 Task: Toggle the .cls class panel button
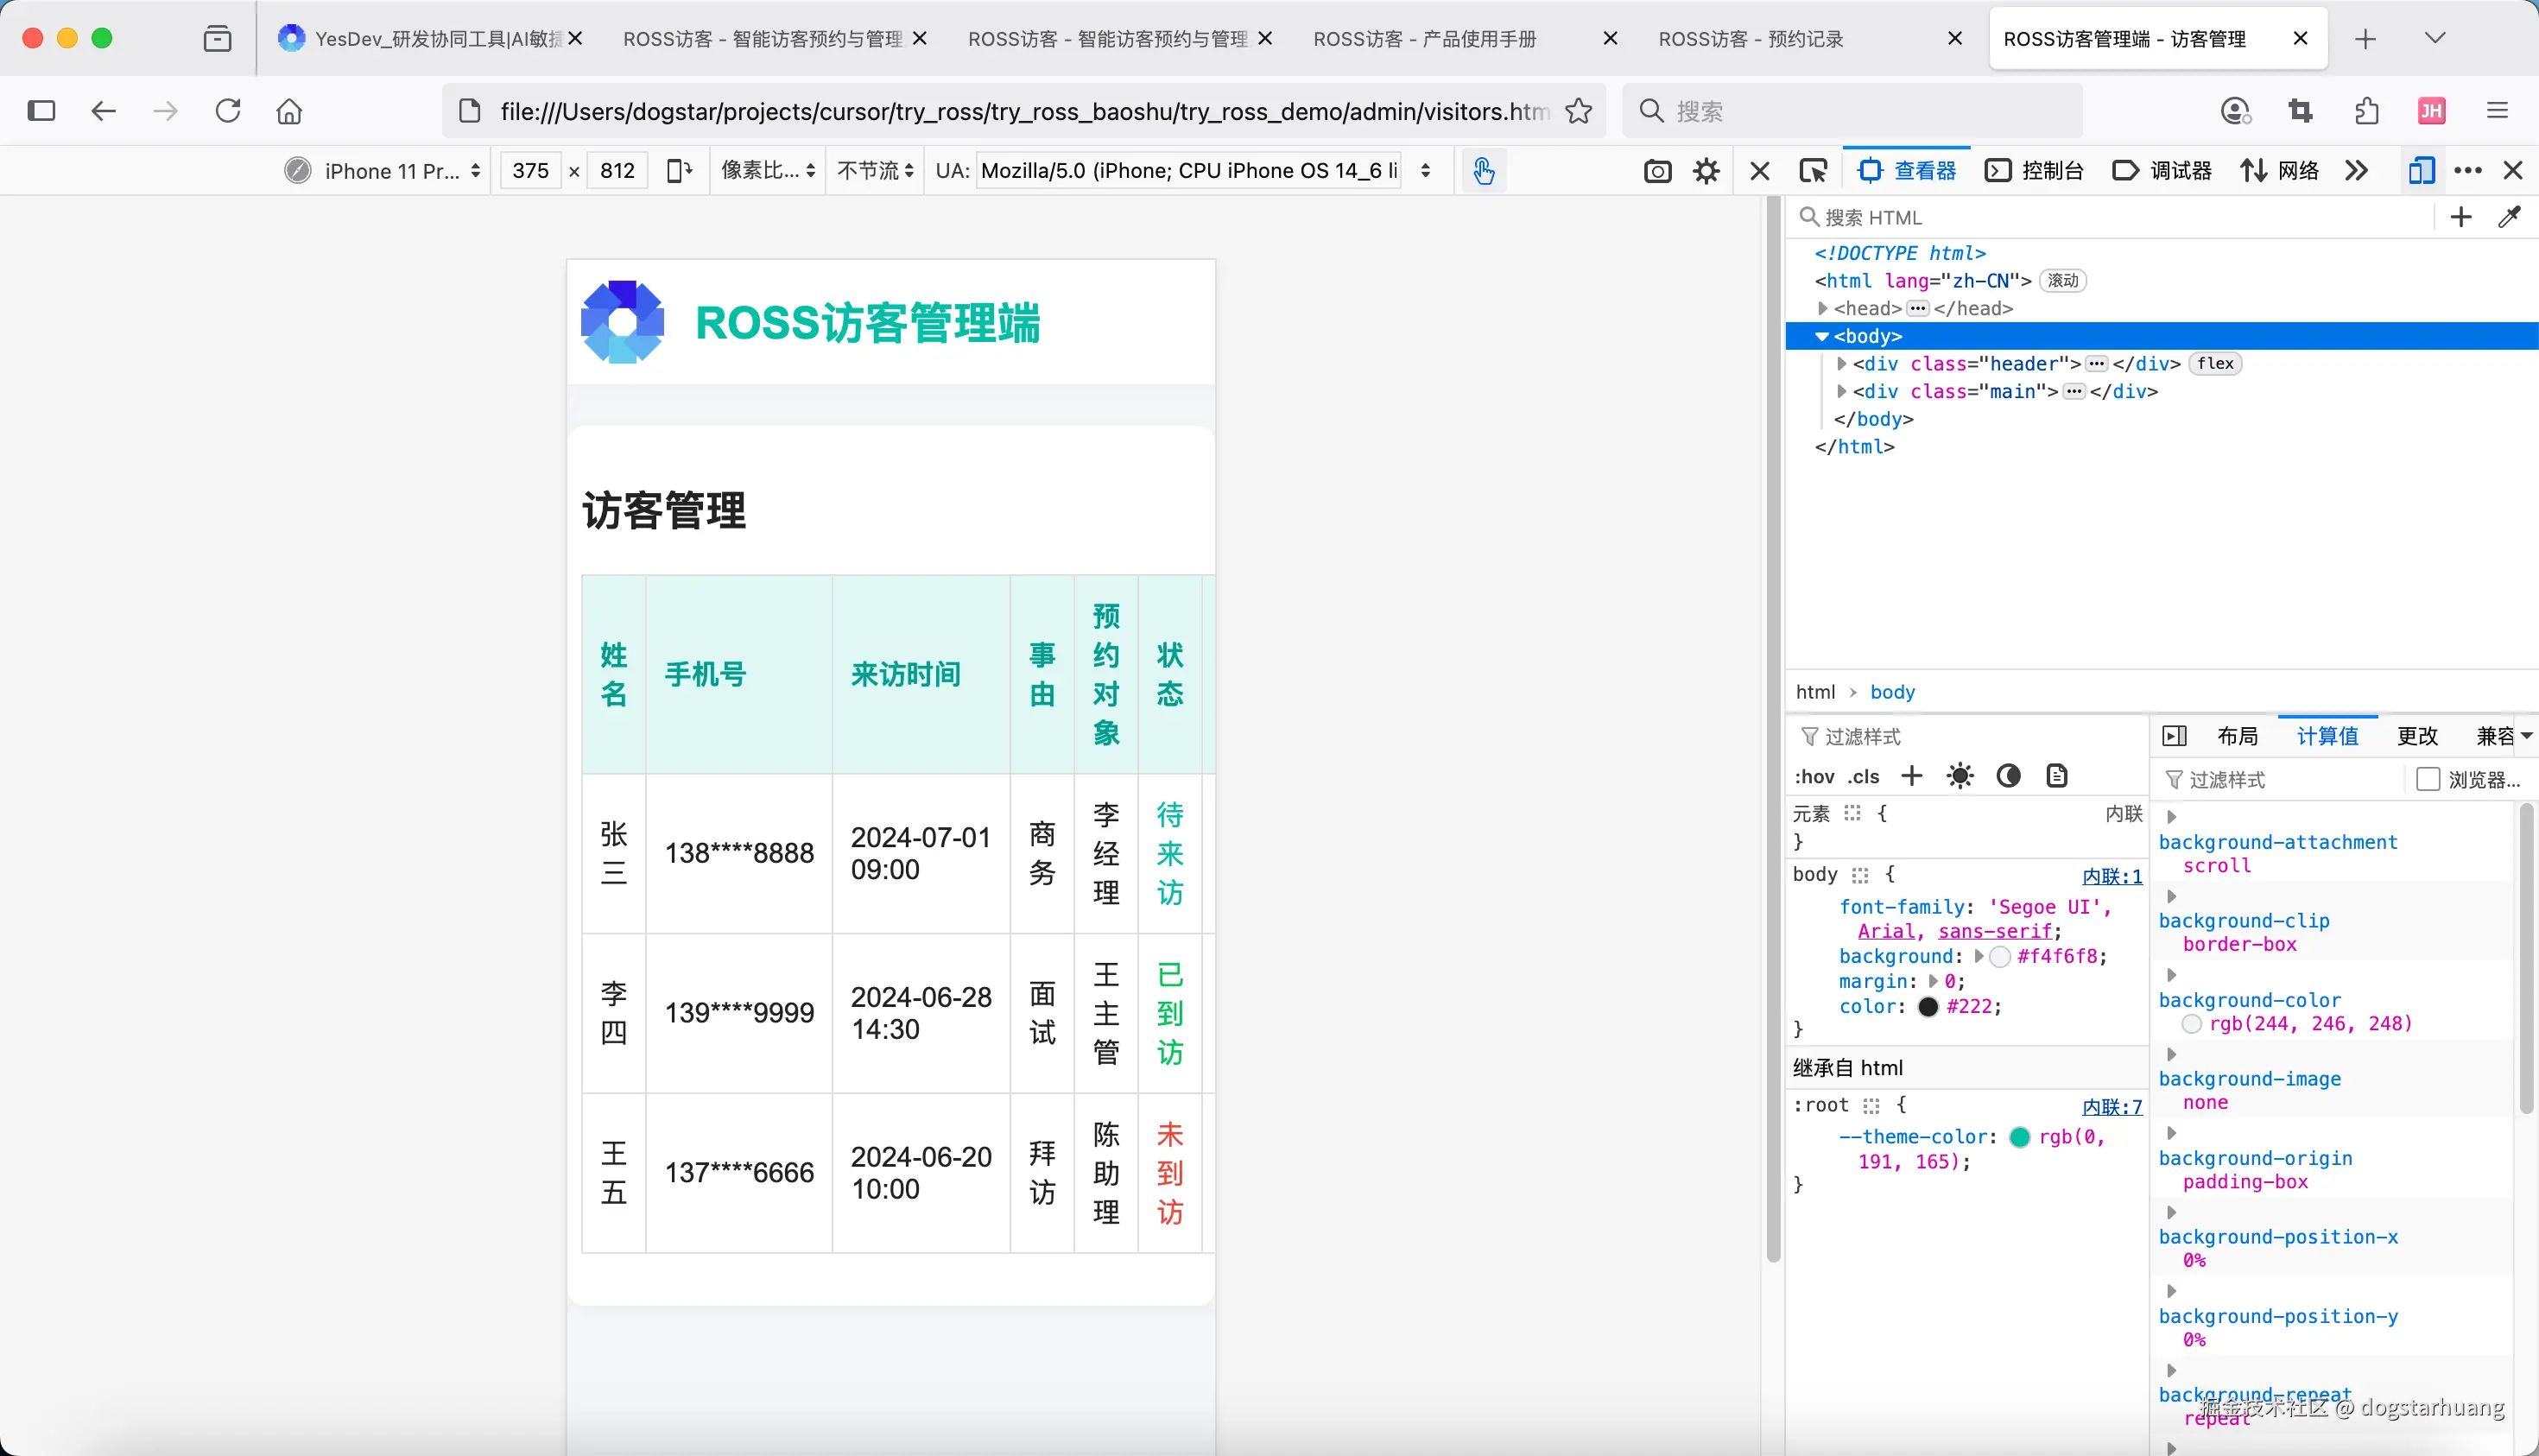(1863, 776)
